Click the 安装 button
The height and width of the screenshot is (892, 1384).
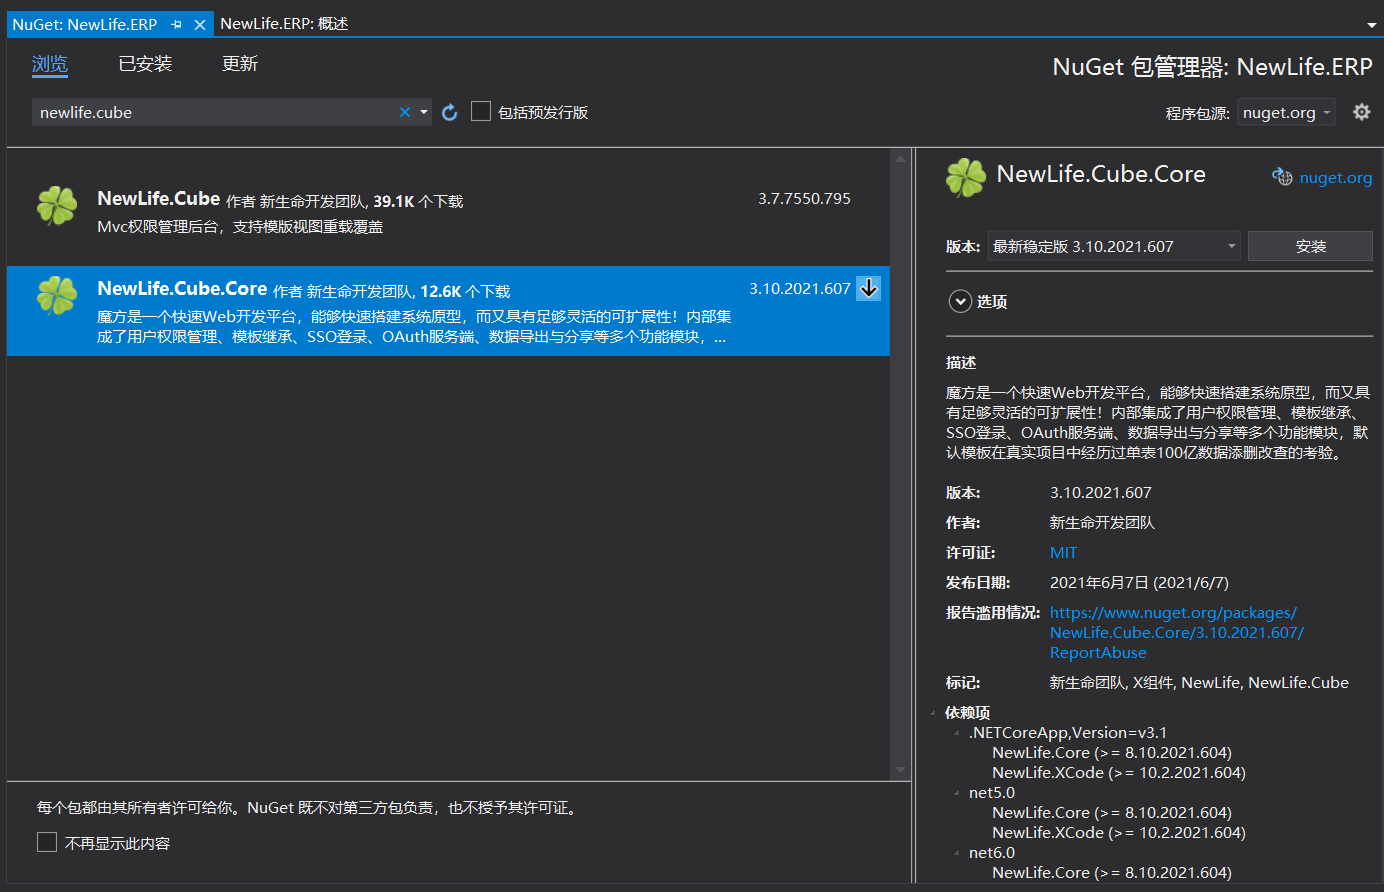(1310, 246)
